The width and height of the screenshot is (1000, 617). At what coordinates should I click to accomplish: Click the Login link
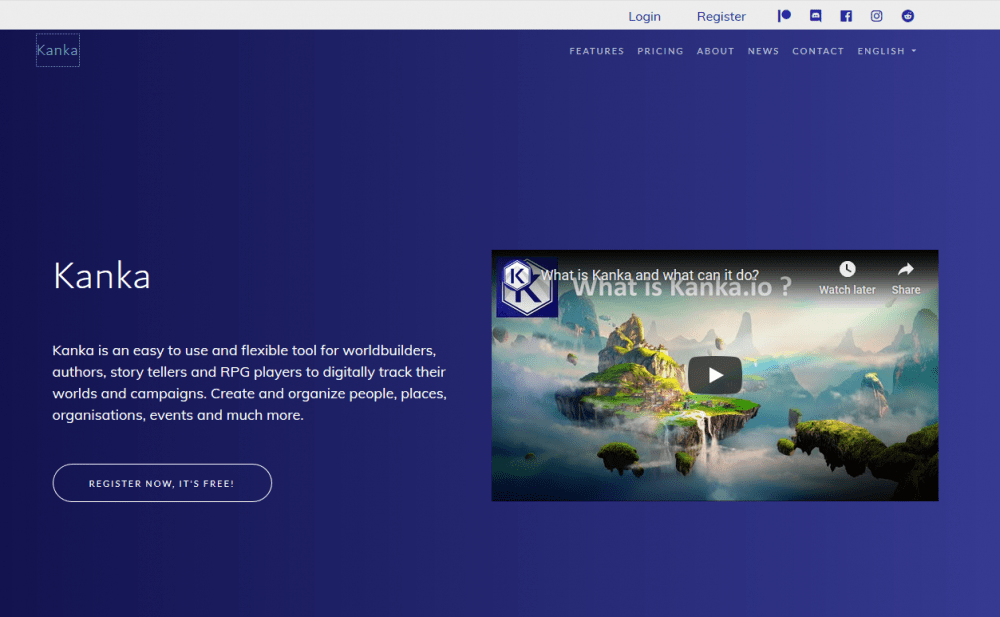click(x=644, y=16)
